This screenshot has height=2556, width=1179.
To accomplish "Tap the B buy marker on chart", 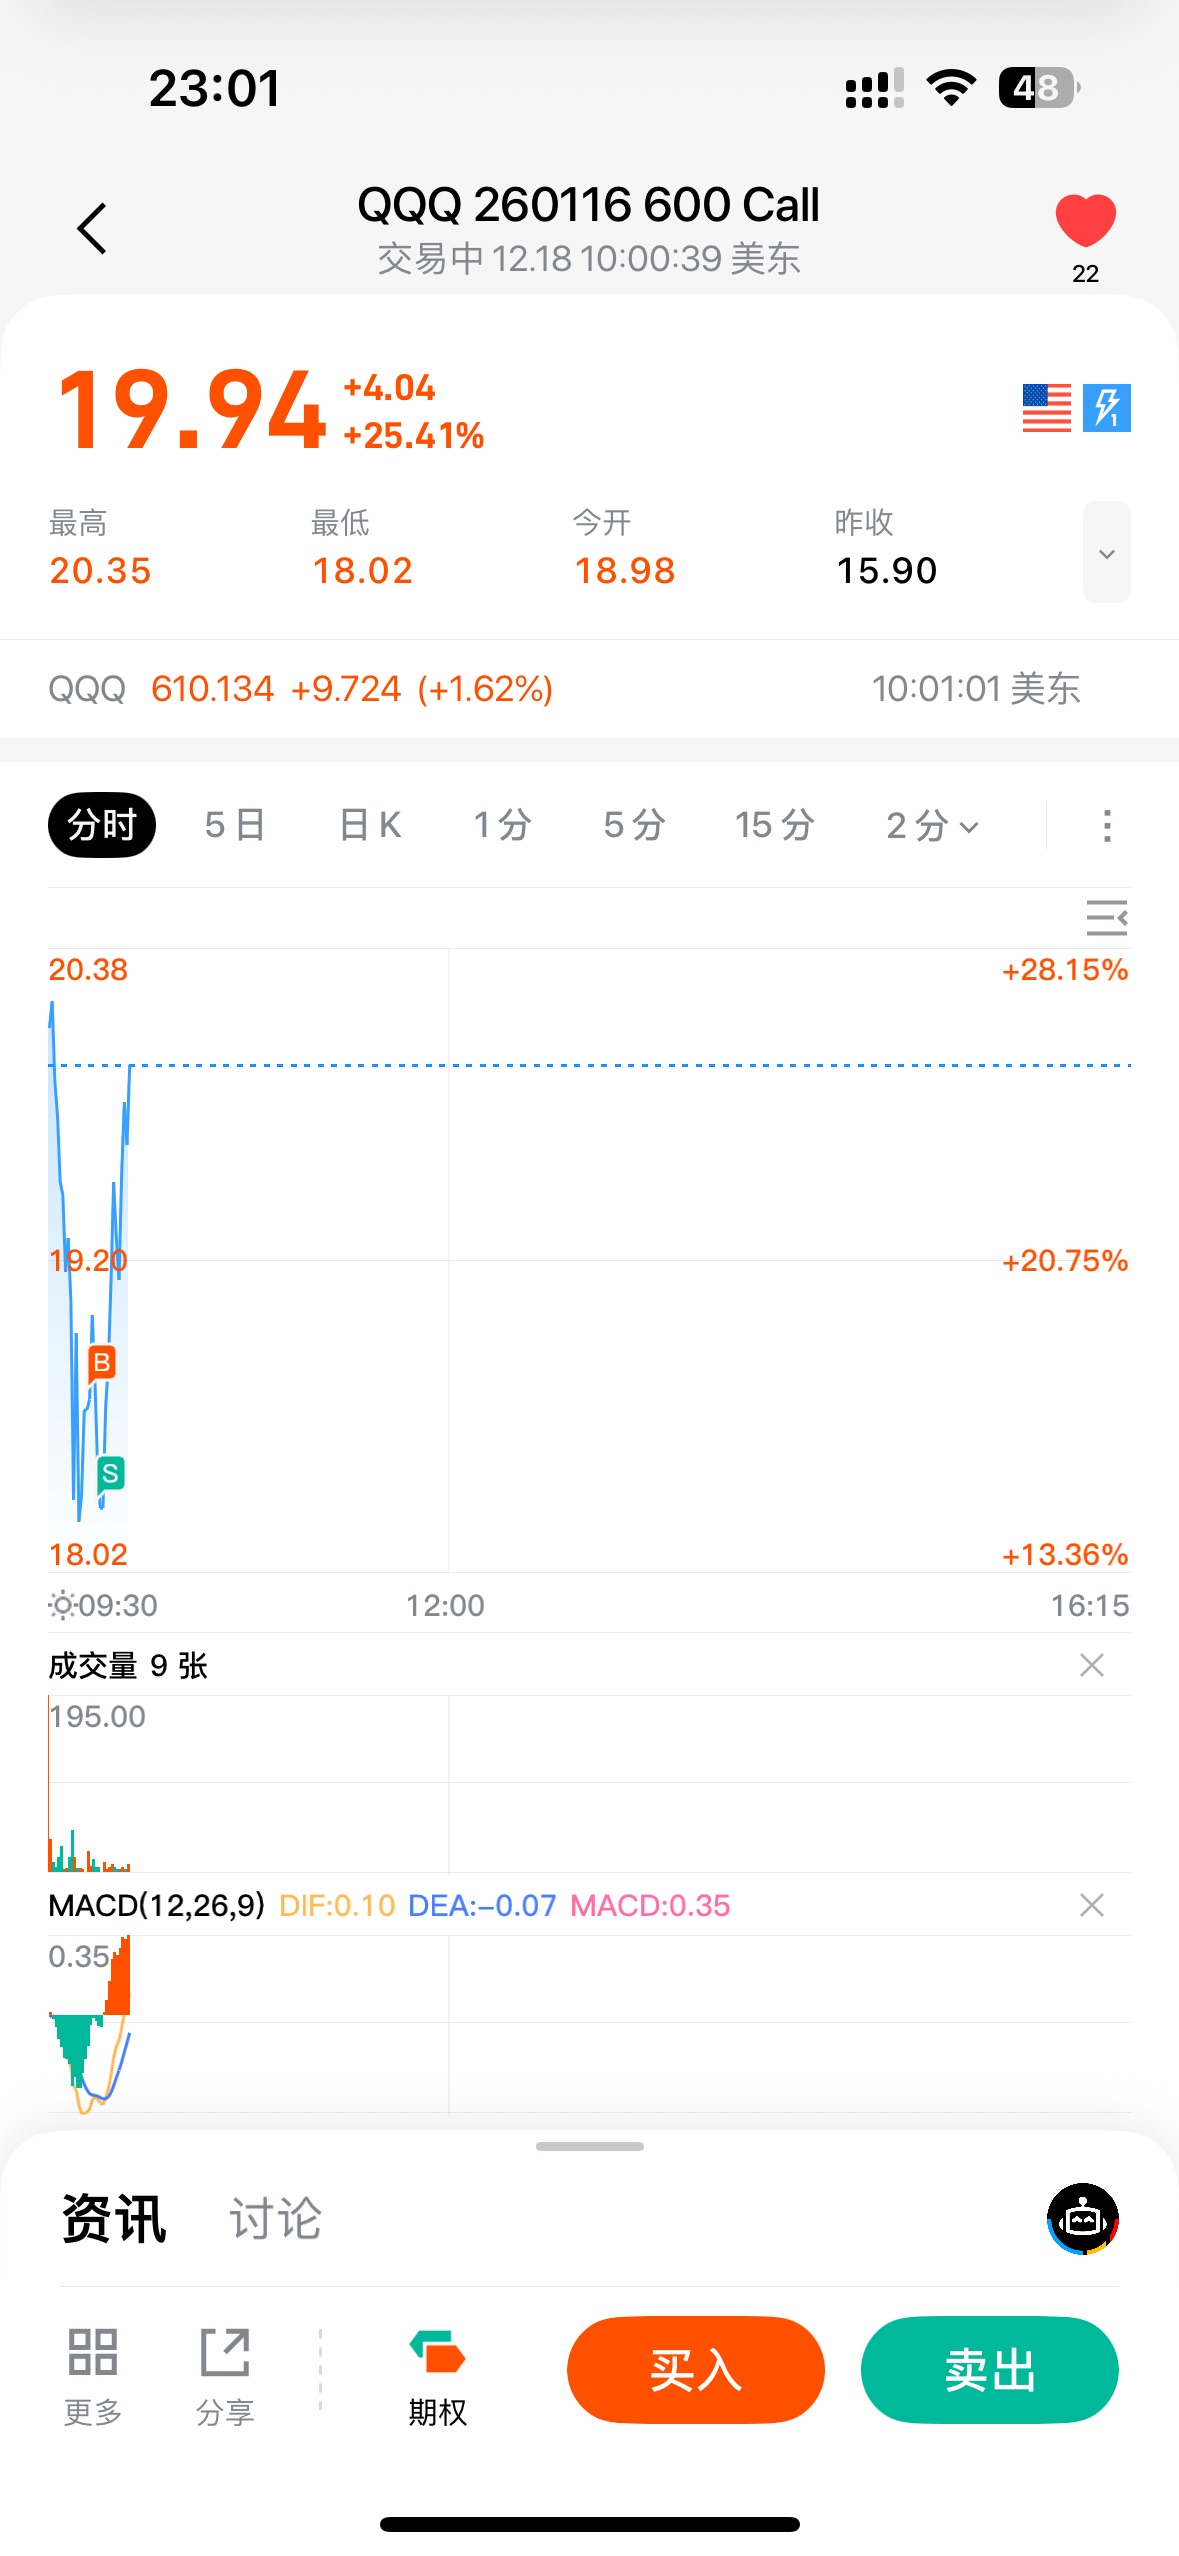I will tap(102, 1362).
